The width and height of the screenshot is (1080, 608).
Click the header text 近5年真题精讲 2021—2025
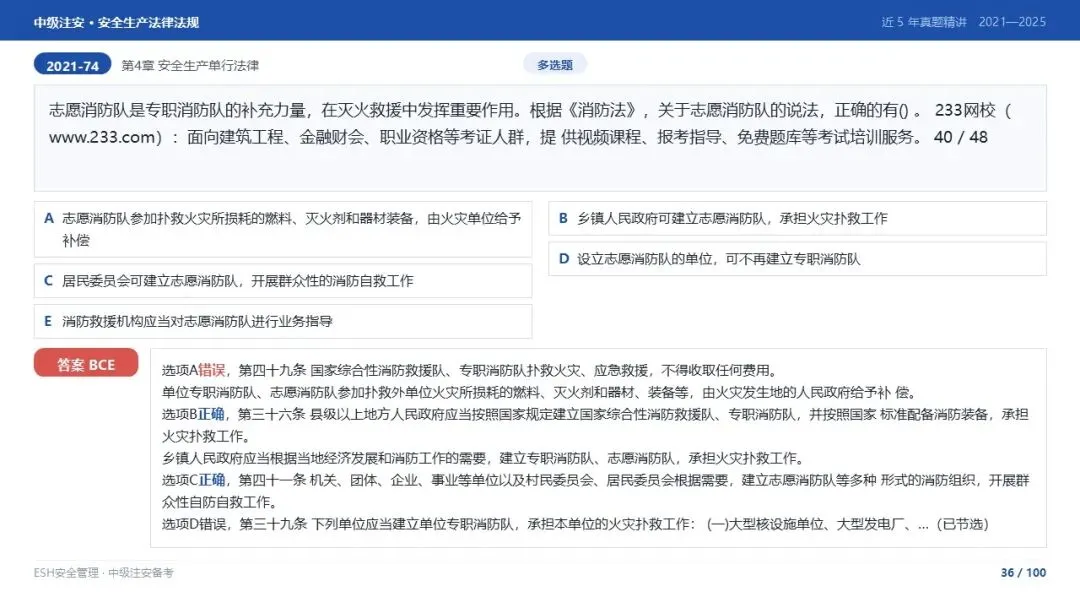pyautogui.click(x=964, y=22)
